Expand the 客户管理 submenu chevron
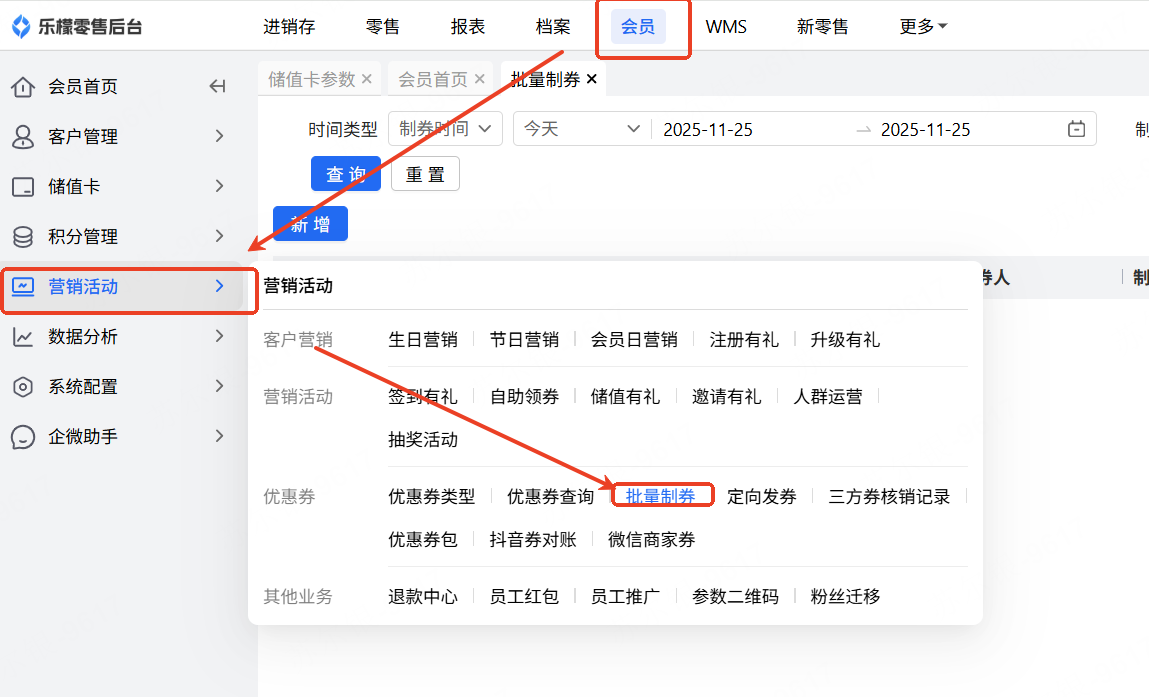1149x697 pixels. (219, 136)
